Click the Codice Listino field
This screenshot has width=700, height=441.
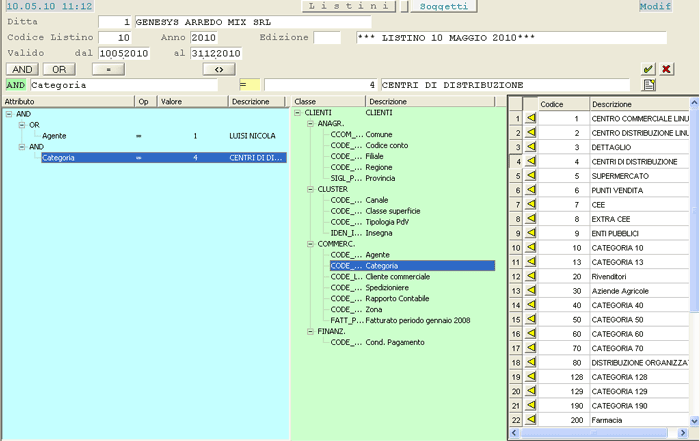coord(115,37)
